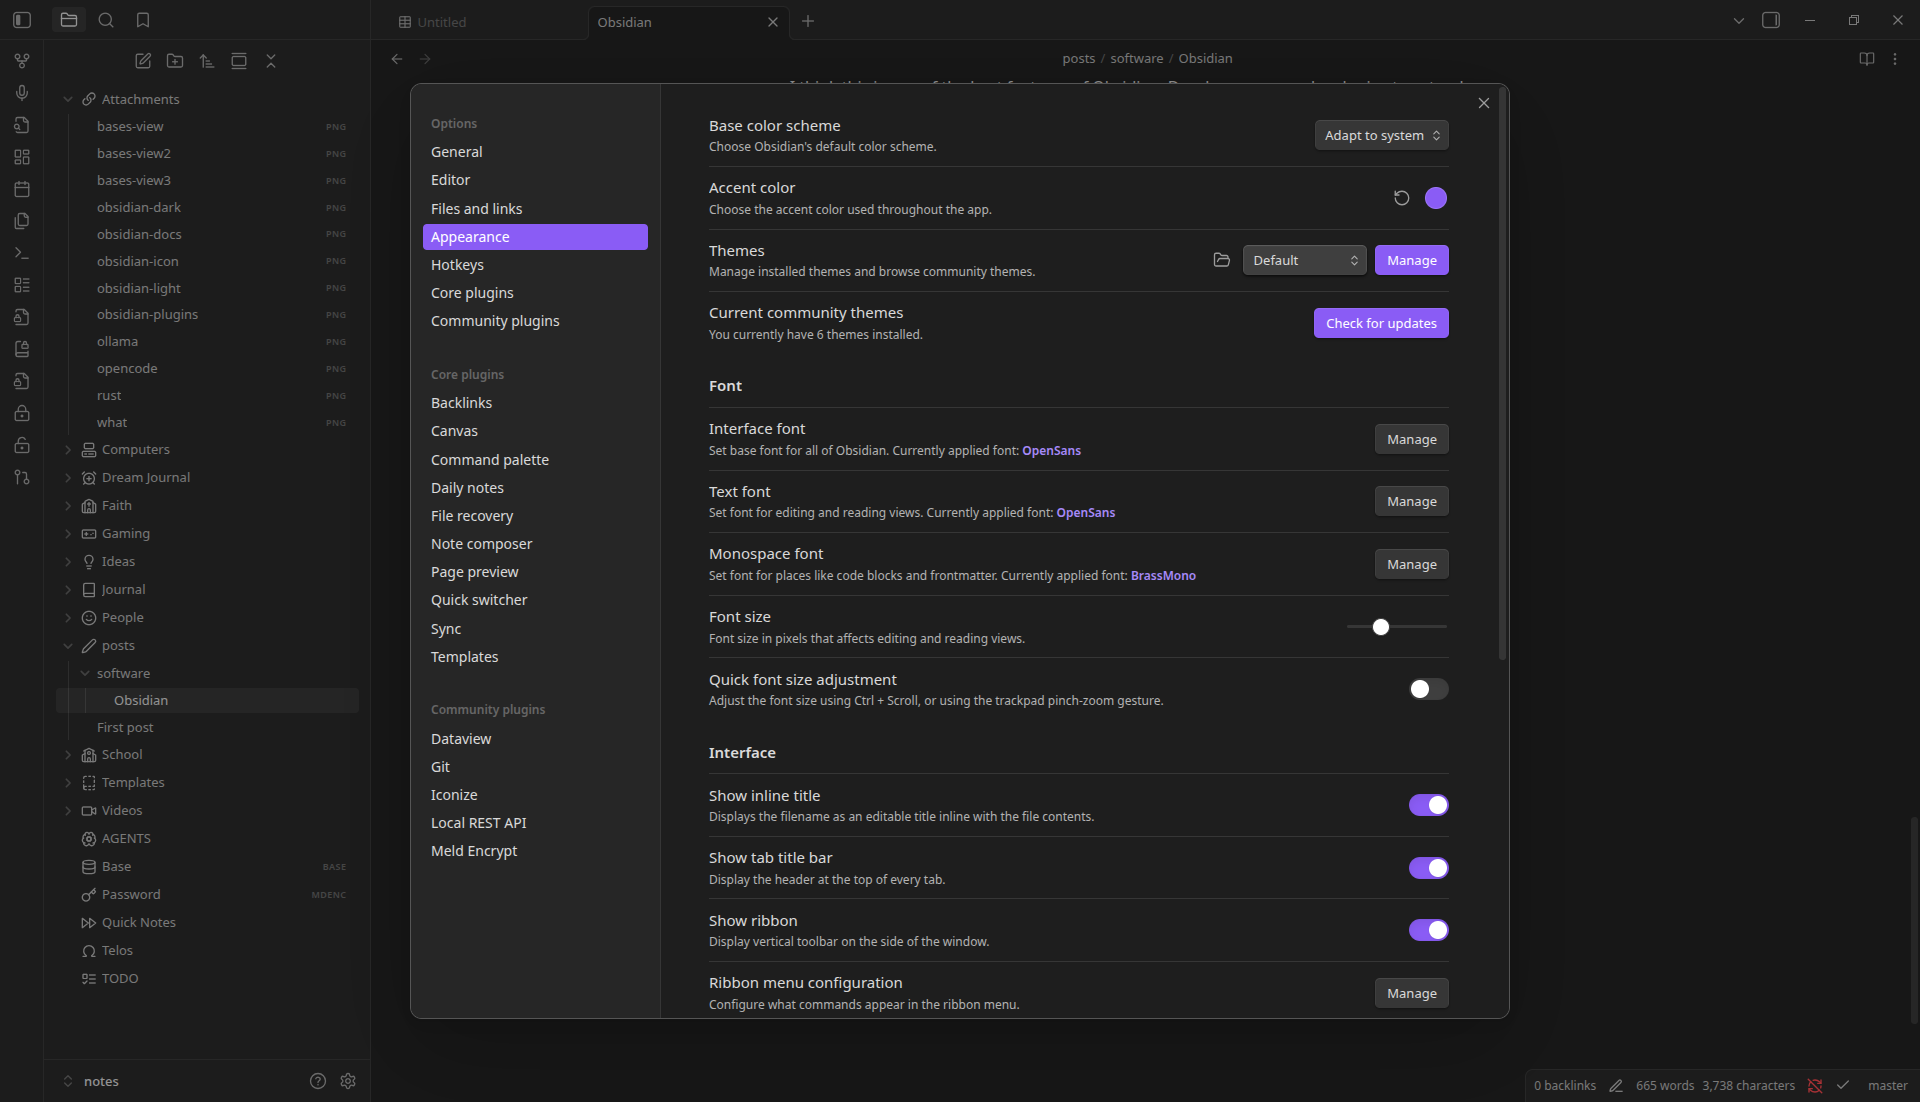
Task: Open the sort order menu icon
Action: click(x=207, y=61)
